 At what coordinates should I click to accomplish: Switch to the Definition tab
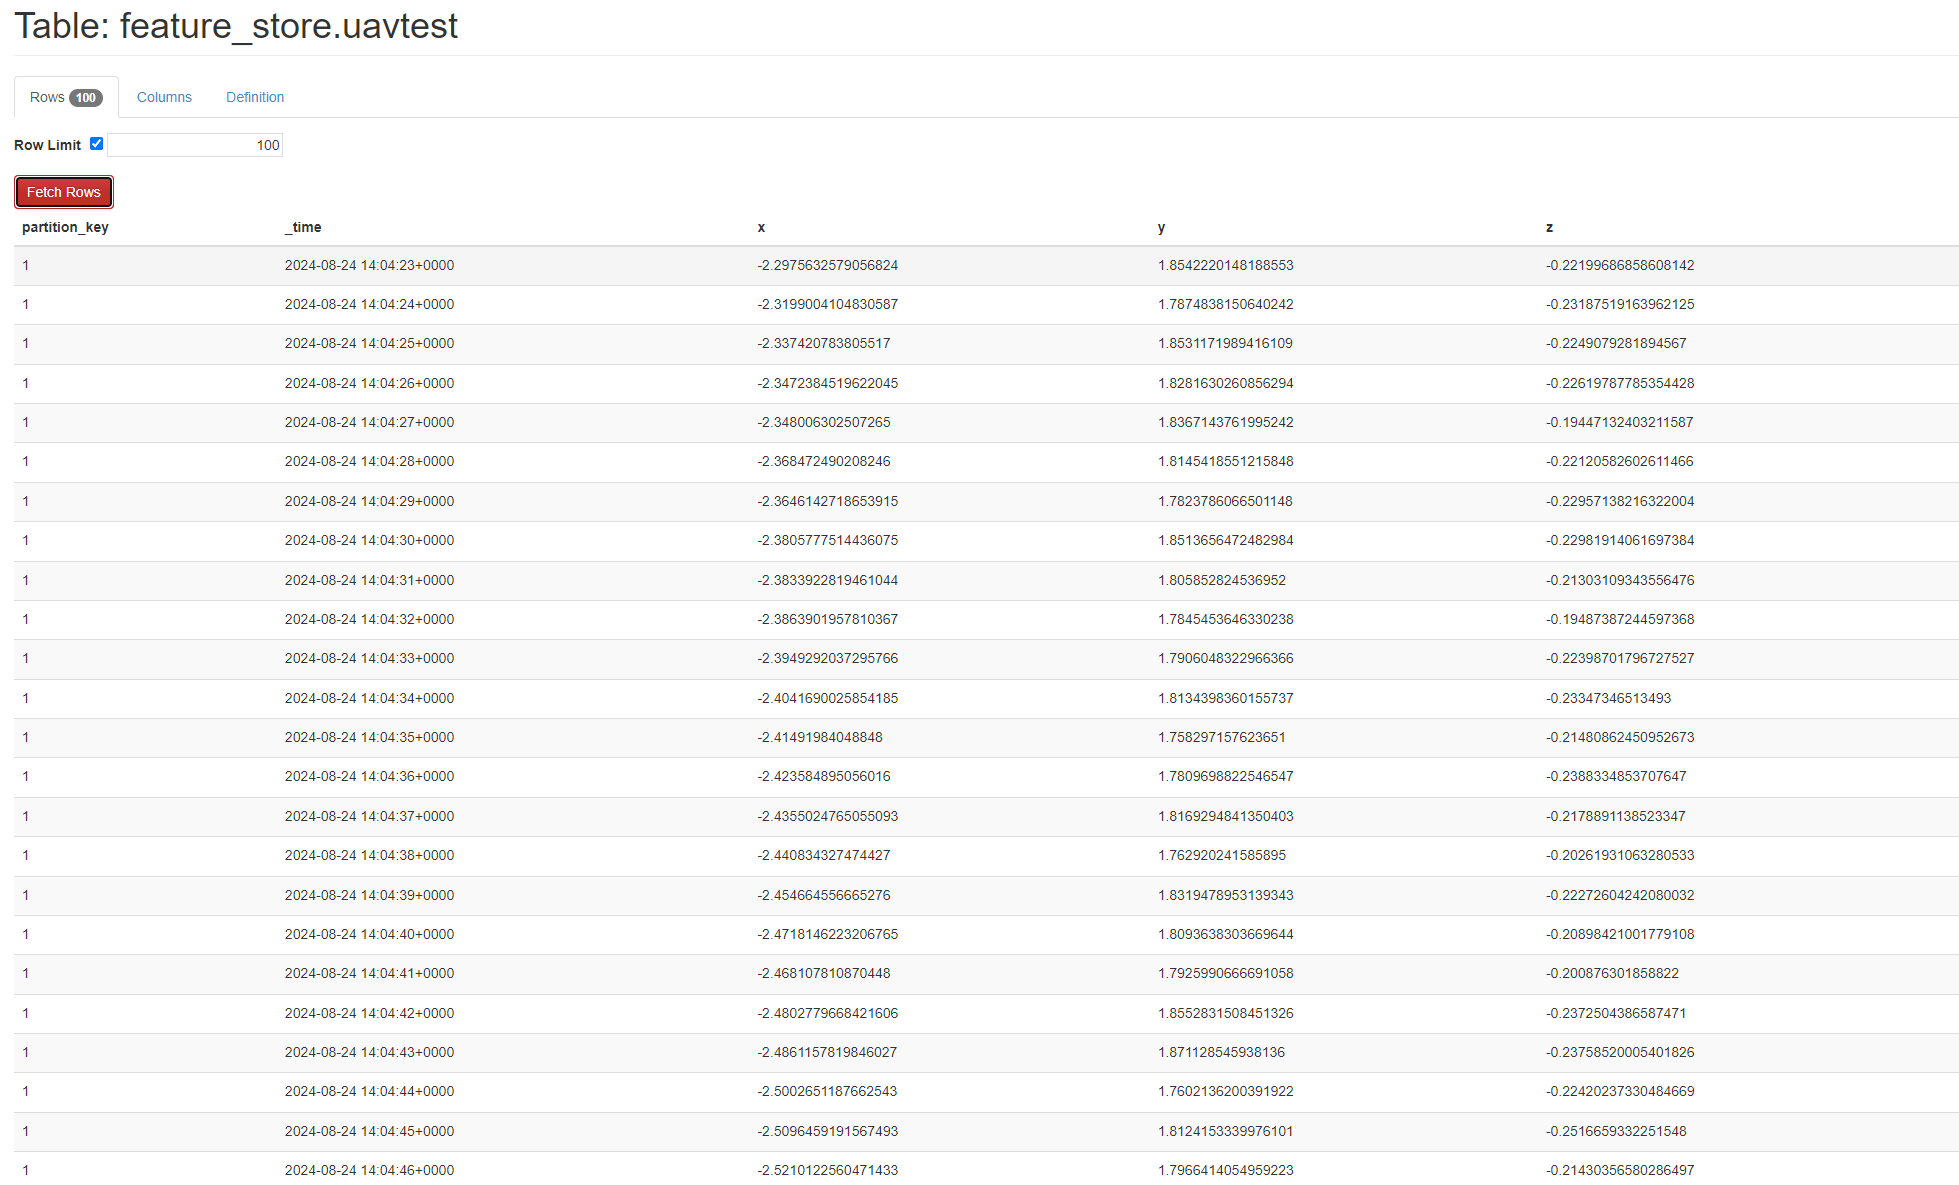click(x=255, y=97)
